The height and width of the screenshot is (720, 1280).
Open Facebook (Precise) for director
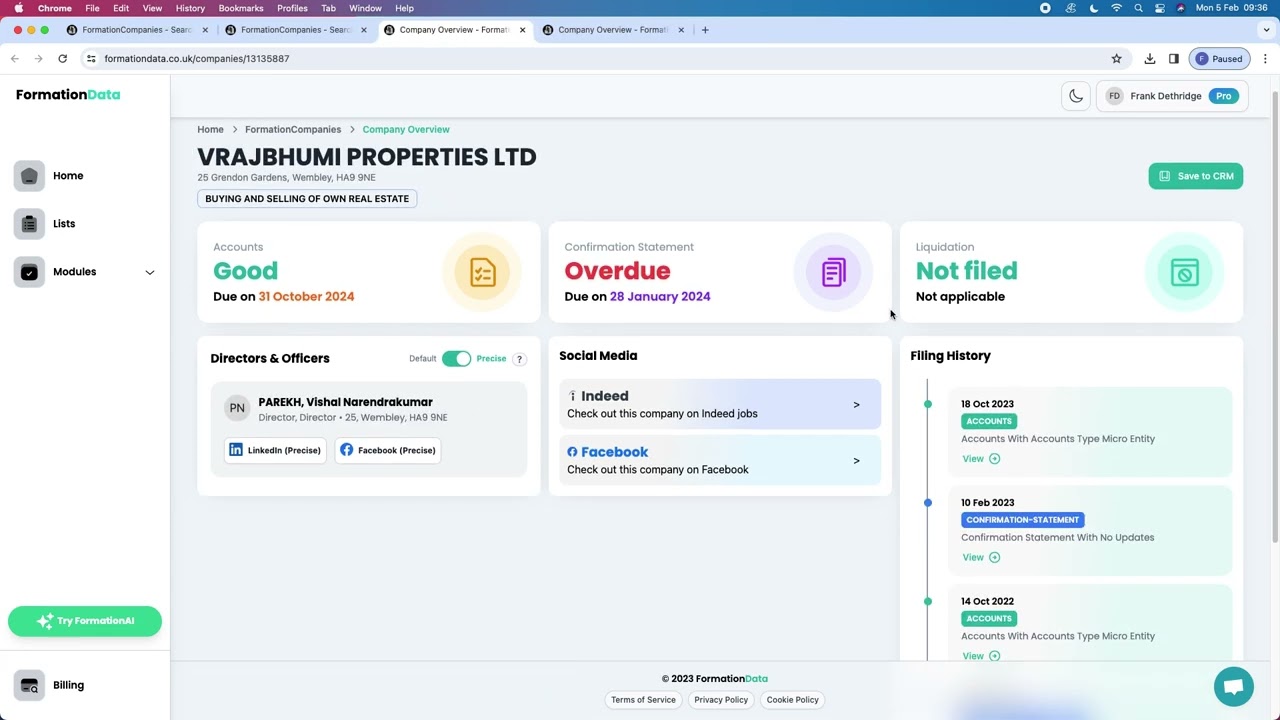click(x=387, y=450)
